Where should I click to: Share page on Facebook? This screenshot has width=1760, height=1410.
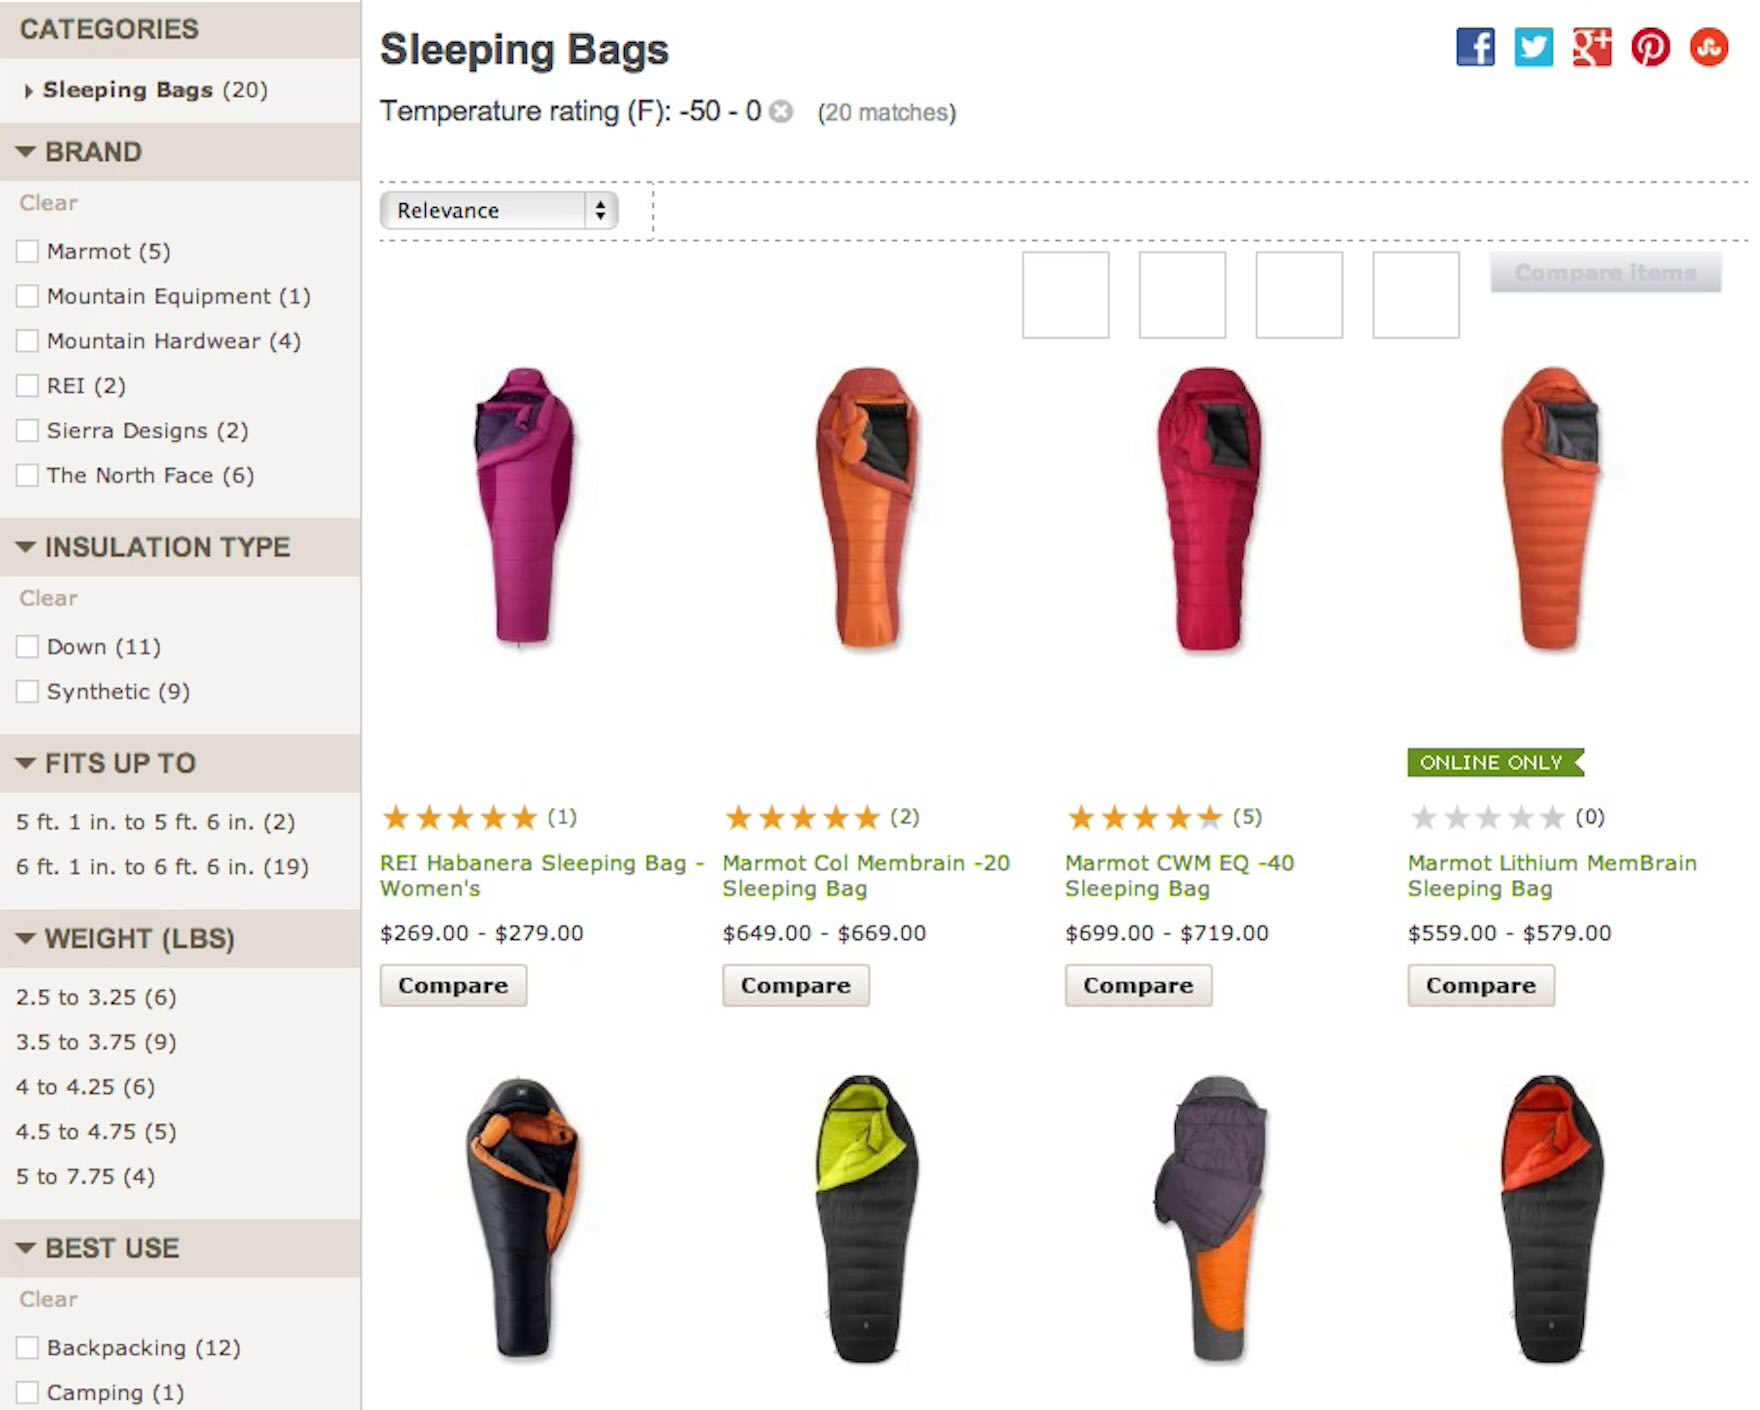click(x=1475, y=47)
